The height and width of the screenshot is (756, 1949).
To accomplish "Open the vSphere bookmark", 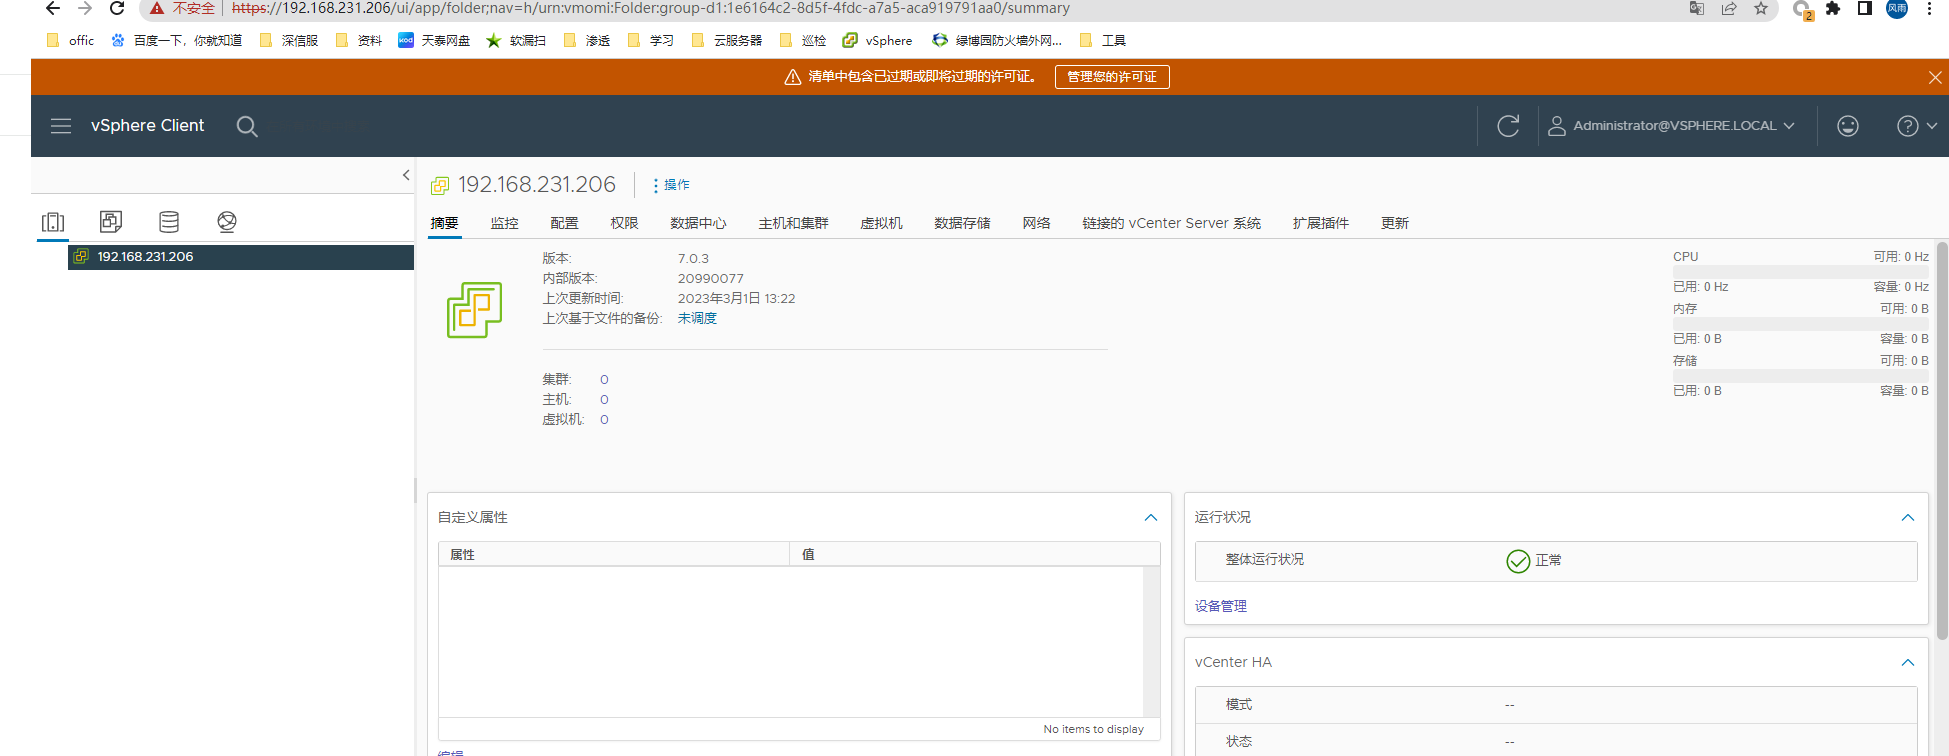I will (x=878, y=41).
